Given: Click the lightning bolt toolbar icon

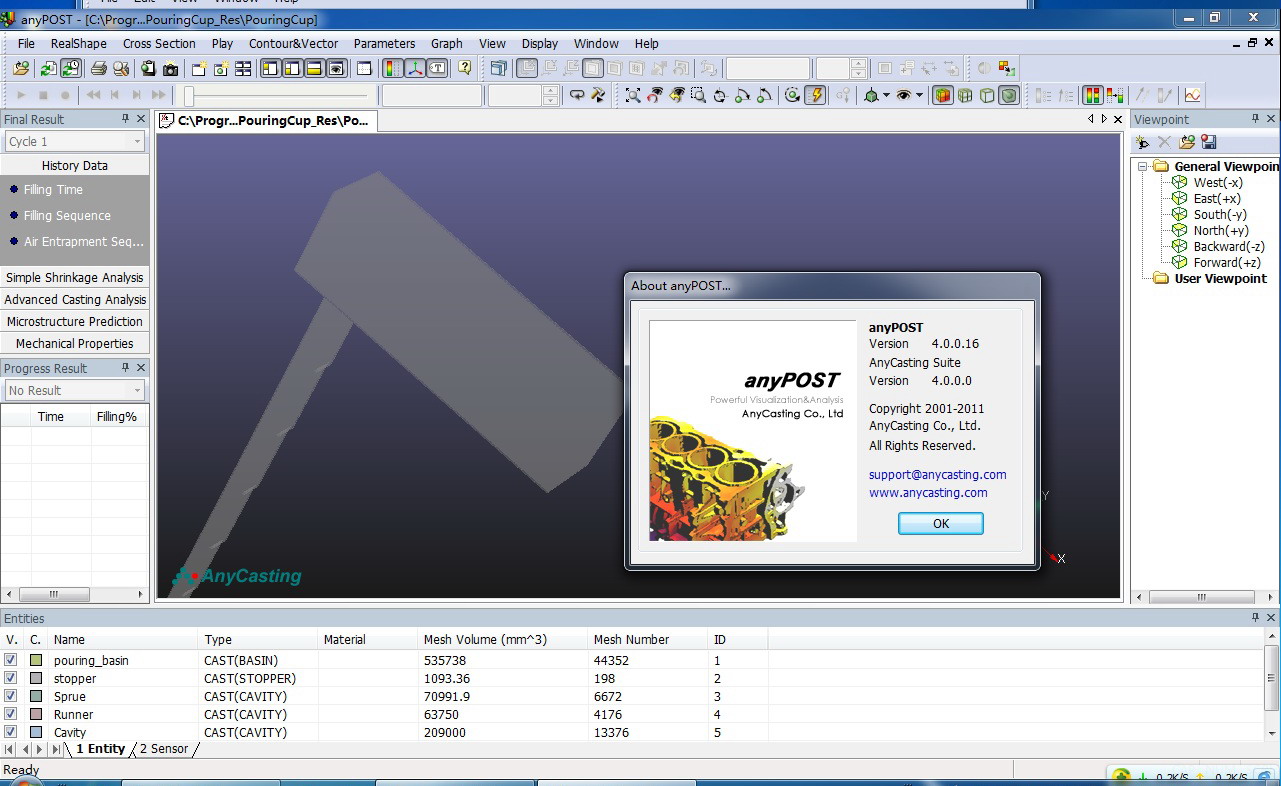Looking at the screenshot, I should [x=816, y=95].
